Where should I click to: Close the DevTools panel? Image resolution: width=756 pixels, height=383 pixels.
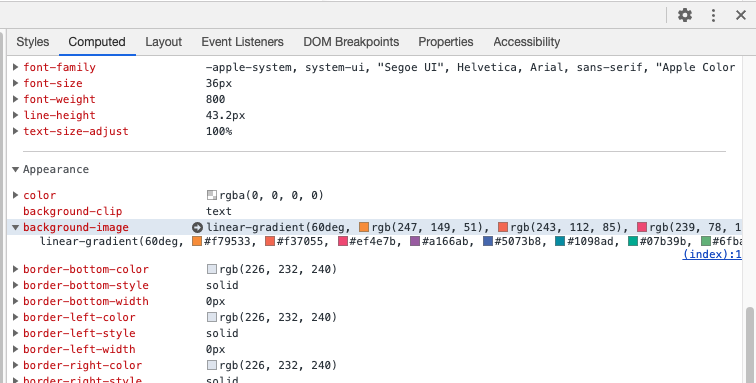coord(741,15)
